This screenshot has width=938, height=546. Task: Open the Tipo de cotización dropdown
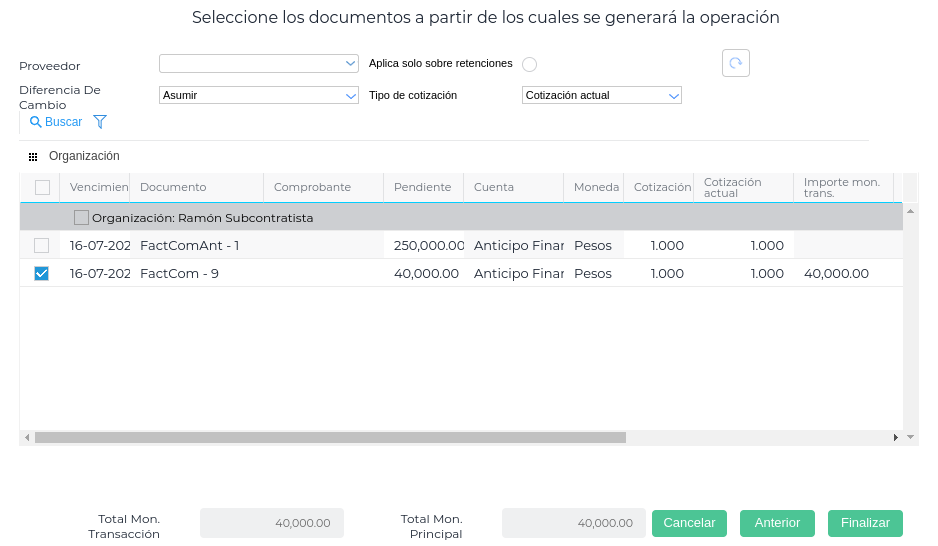coord(601,95)
